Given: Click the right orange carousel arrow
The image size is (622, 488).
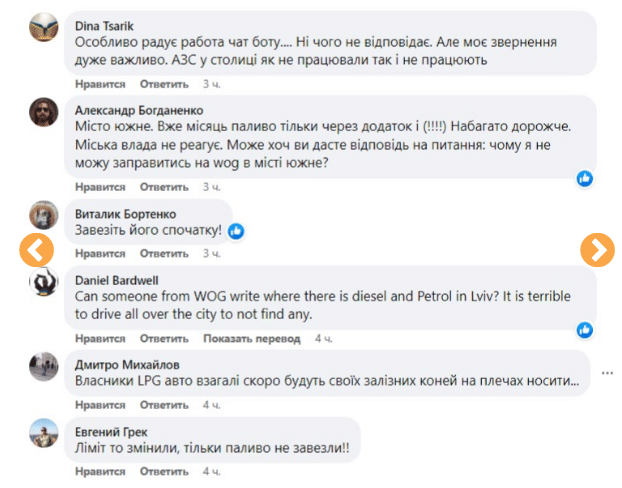Looking at the screenshot, I should click(x=598, y=249).
